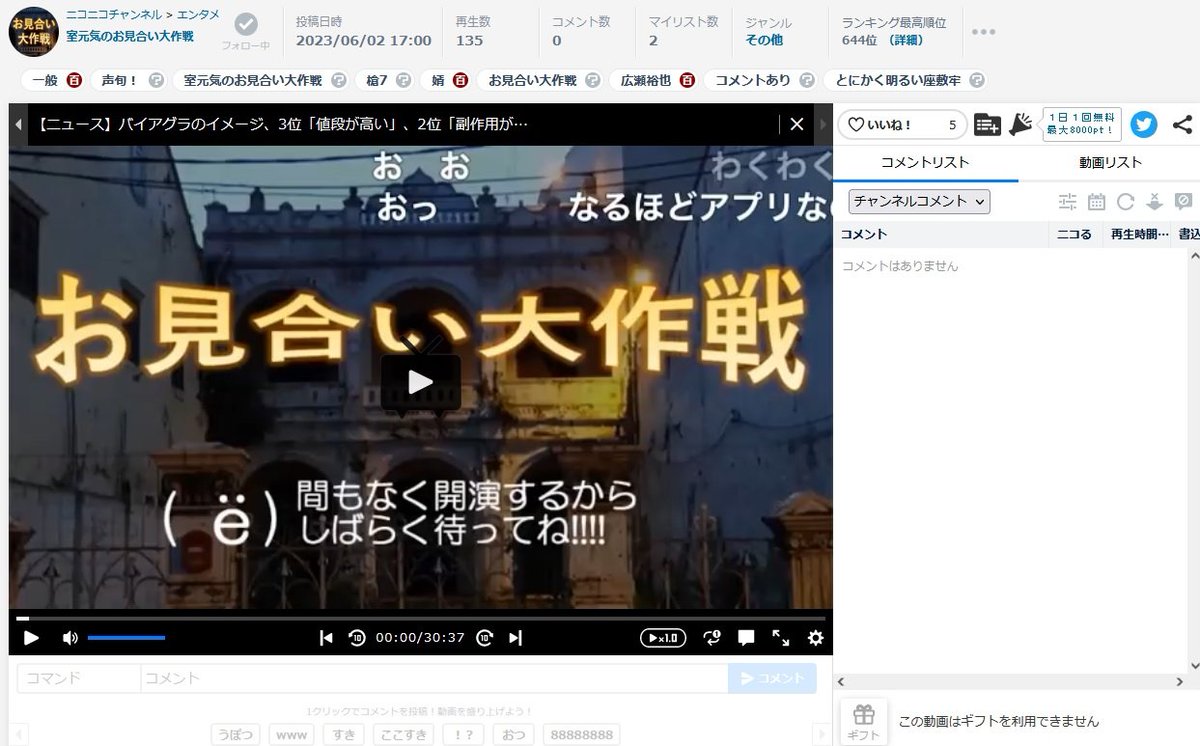Open the playback speed x1.0 selector
Image resolution: width=1200 pixels, height=746 pixels.
point(665,637)
